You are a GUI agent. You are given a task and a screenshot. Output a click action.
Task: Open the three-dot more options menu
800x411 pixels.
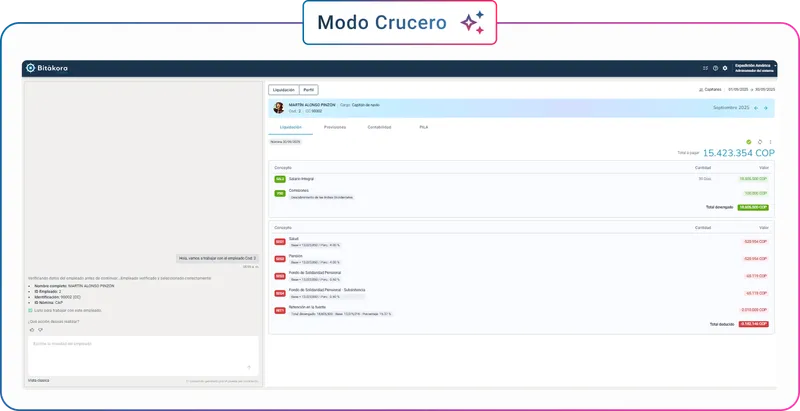[770, 142]
